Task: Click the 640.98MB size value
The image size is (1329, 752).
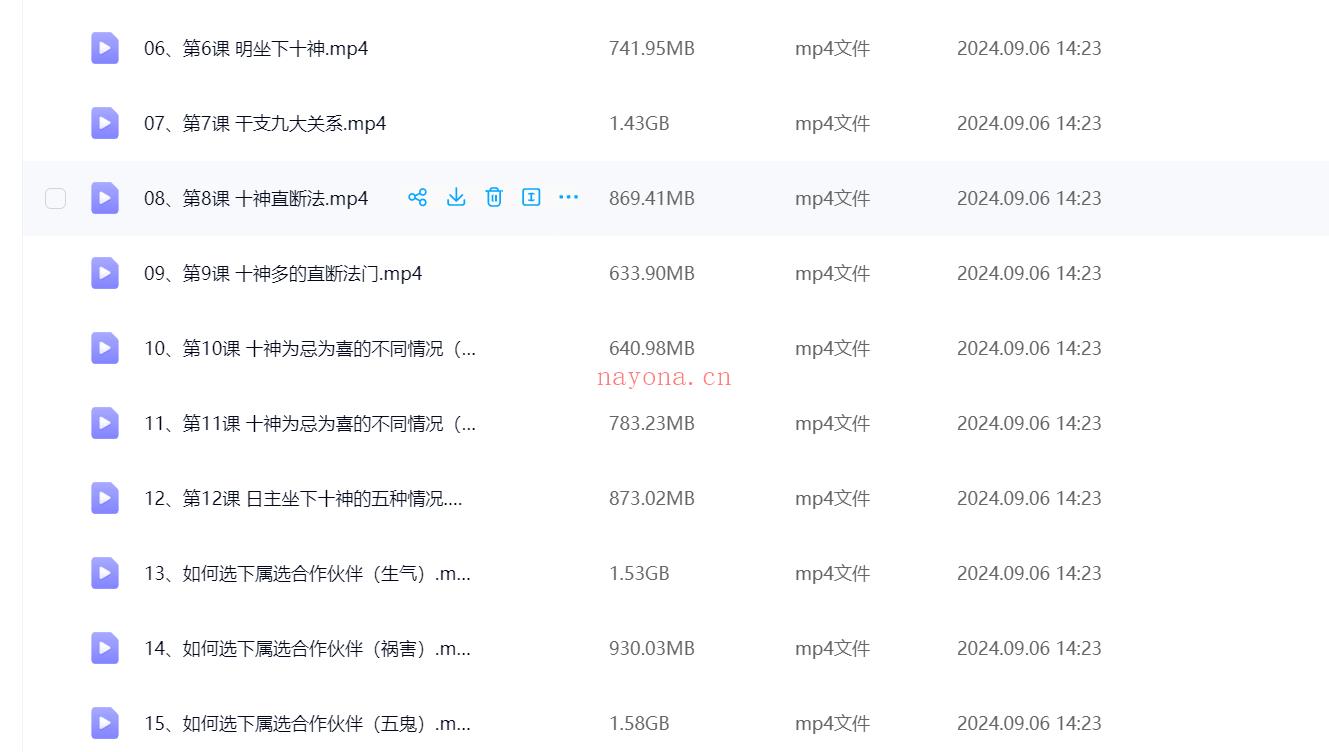Action: [652, 348]
